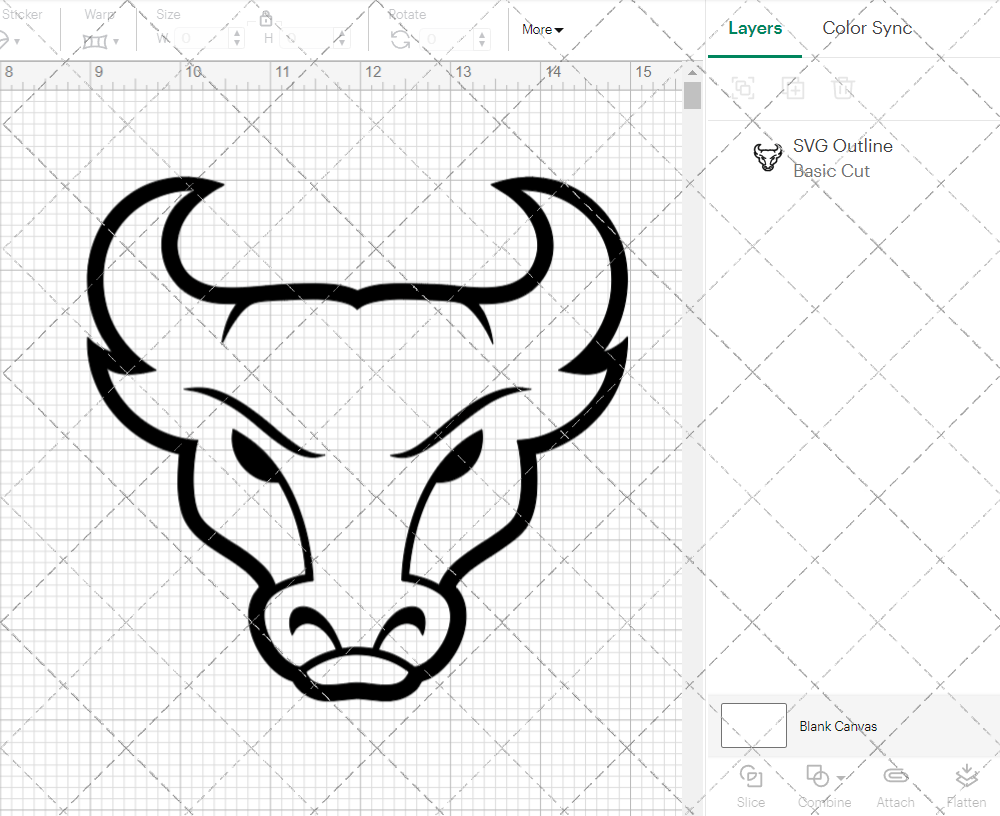Click the Rotate reset icon

(x=398, y=38)
